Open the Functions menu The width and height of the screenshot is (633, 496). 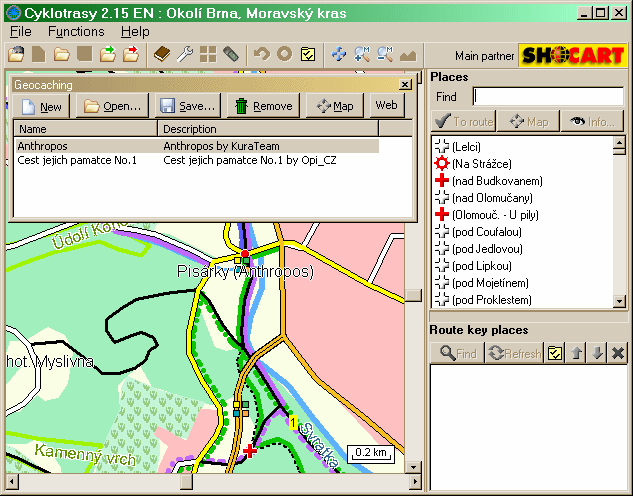coord(76,31)
